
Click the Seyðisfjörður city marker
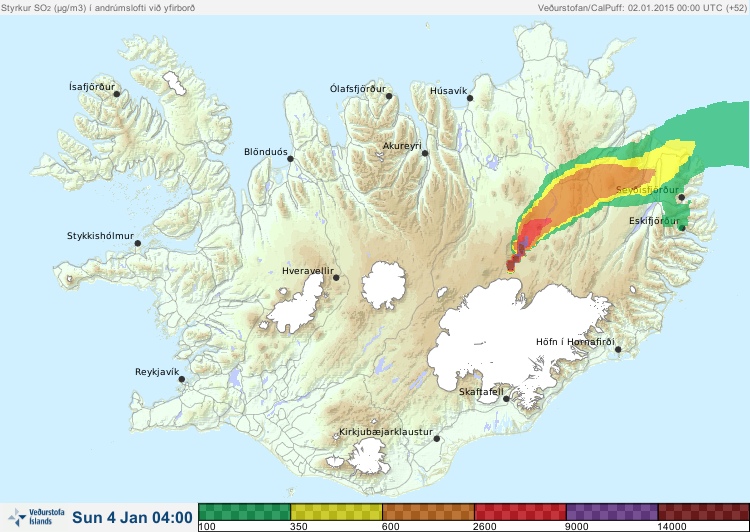click(x=682, y=197)
